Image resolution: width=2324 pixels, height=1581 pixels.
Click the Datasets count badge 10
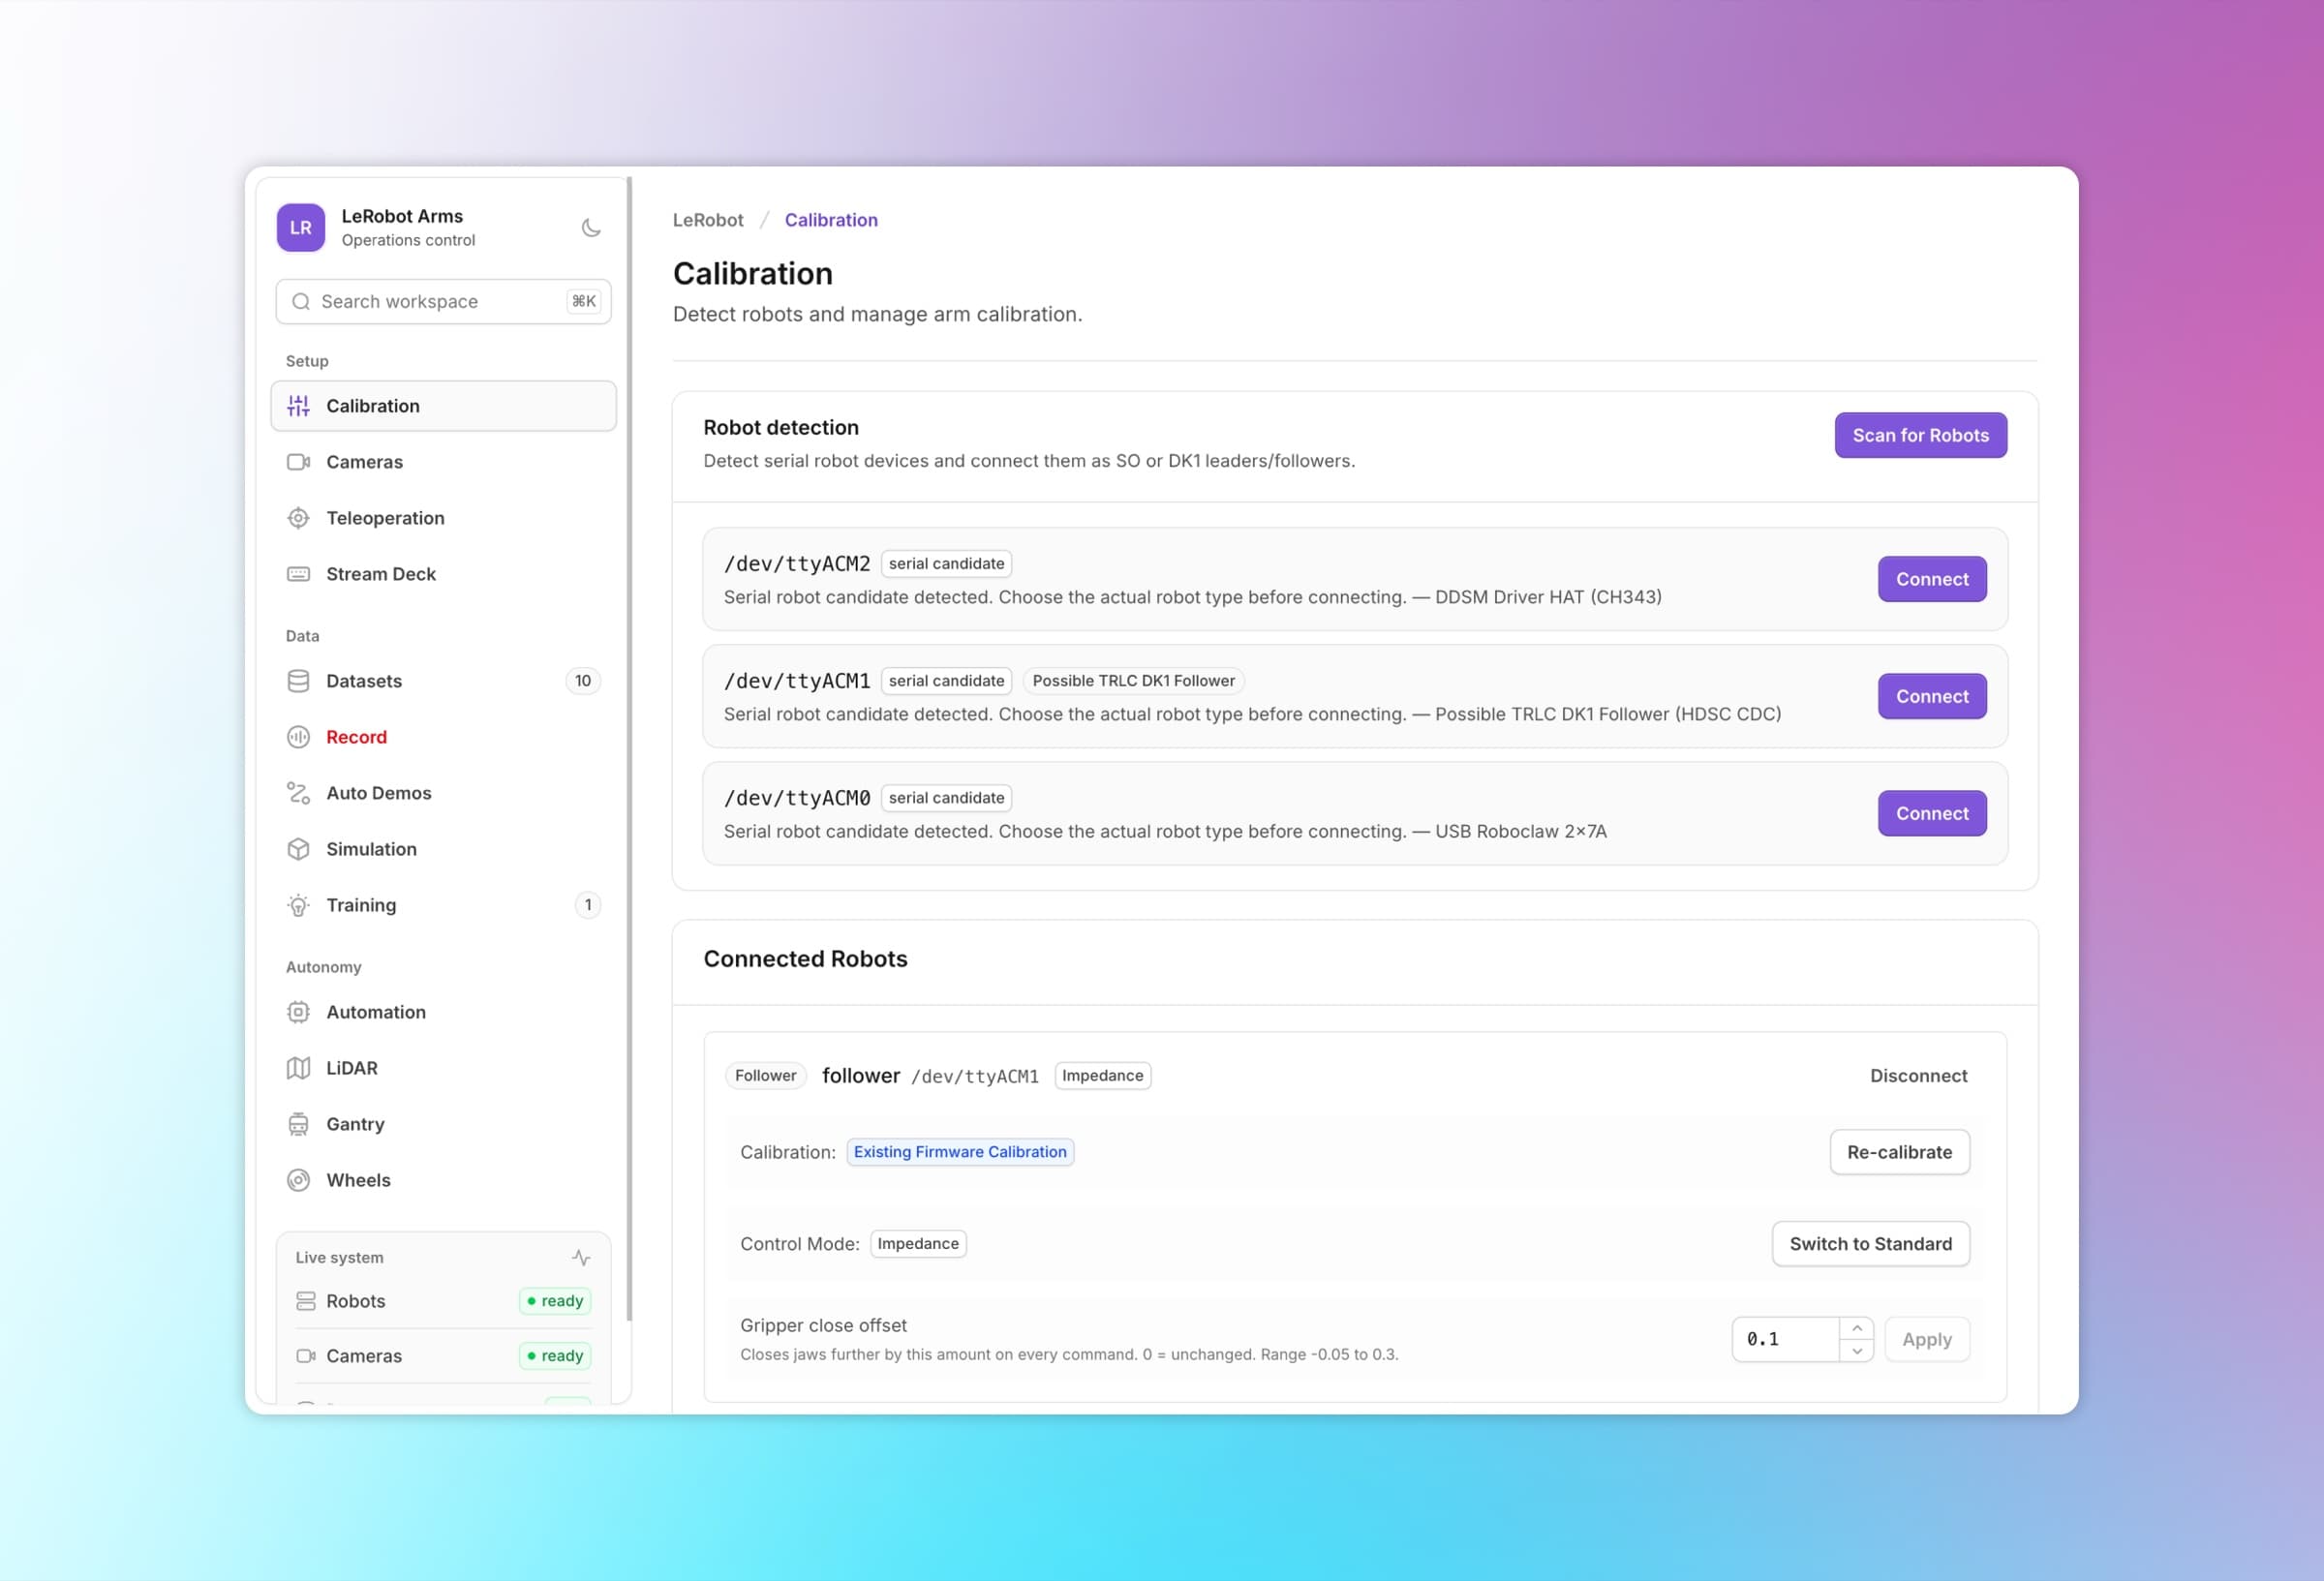pyautogui.click(x=583, y=681)
